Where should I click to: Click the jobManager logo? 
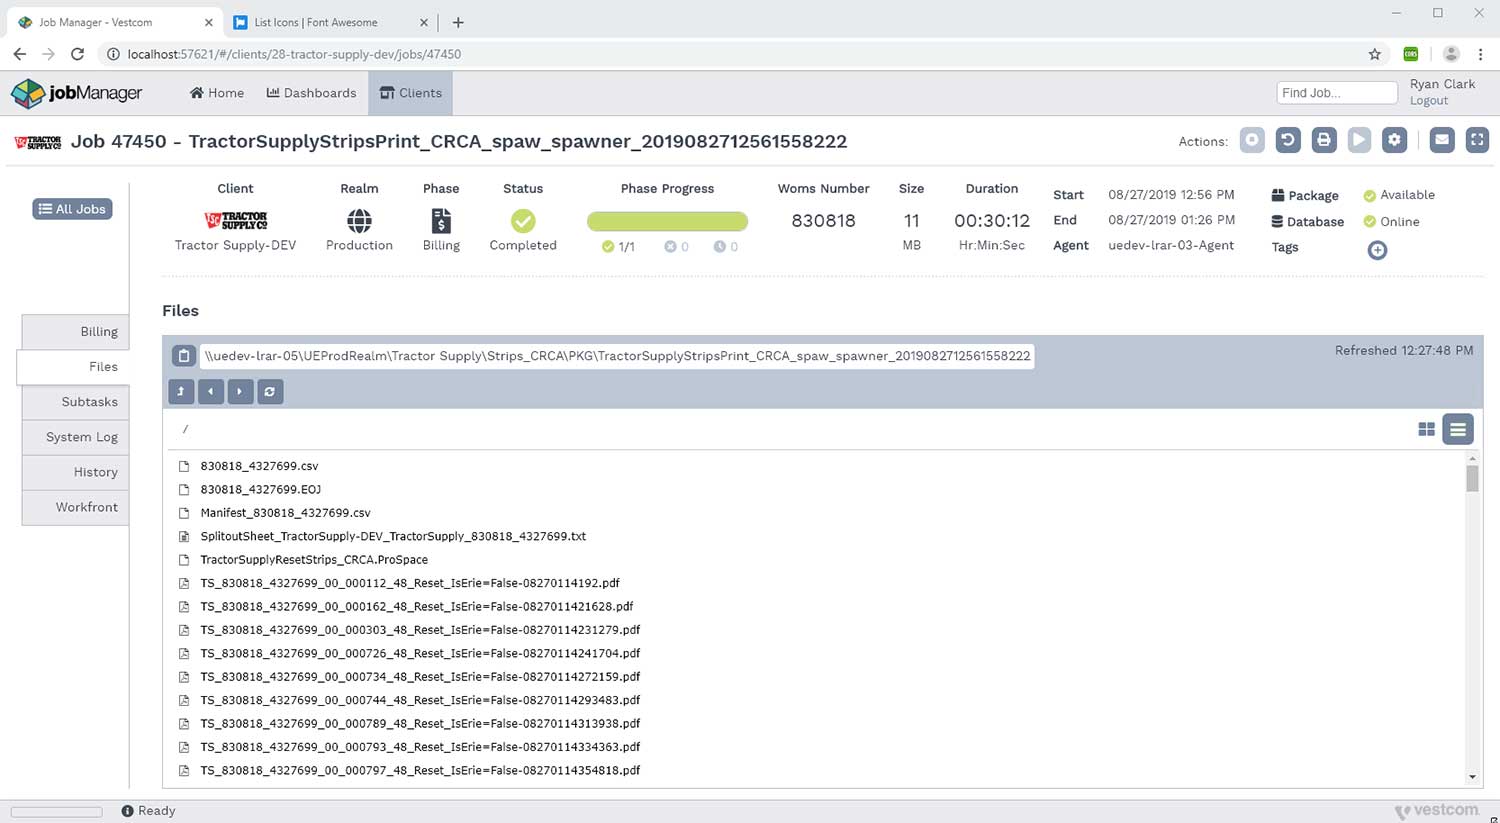pos(77,93)
